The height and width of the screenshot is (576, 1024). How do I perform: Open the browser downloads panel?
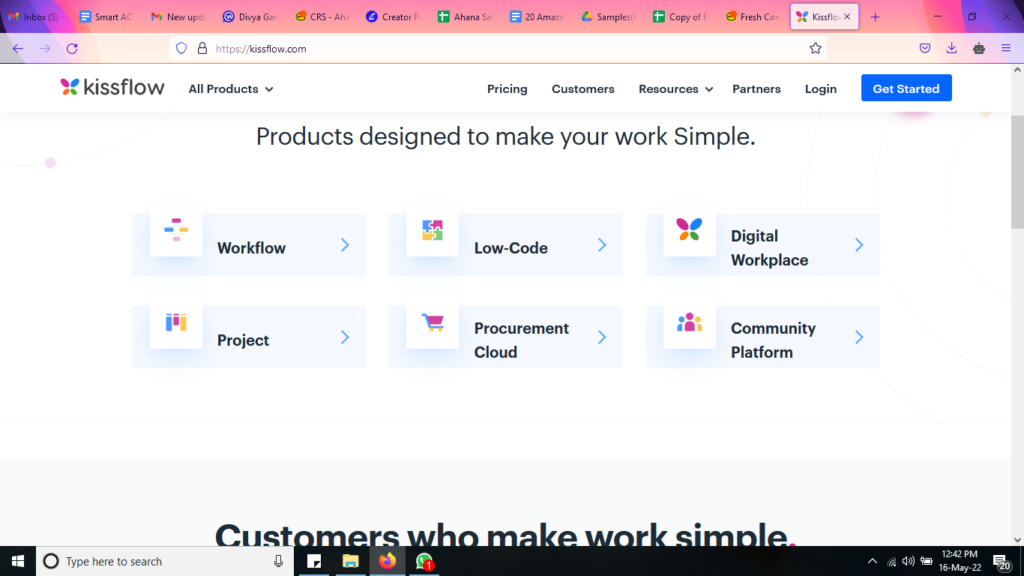[952, 48]
